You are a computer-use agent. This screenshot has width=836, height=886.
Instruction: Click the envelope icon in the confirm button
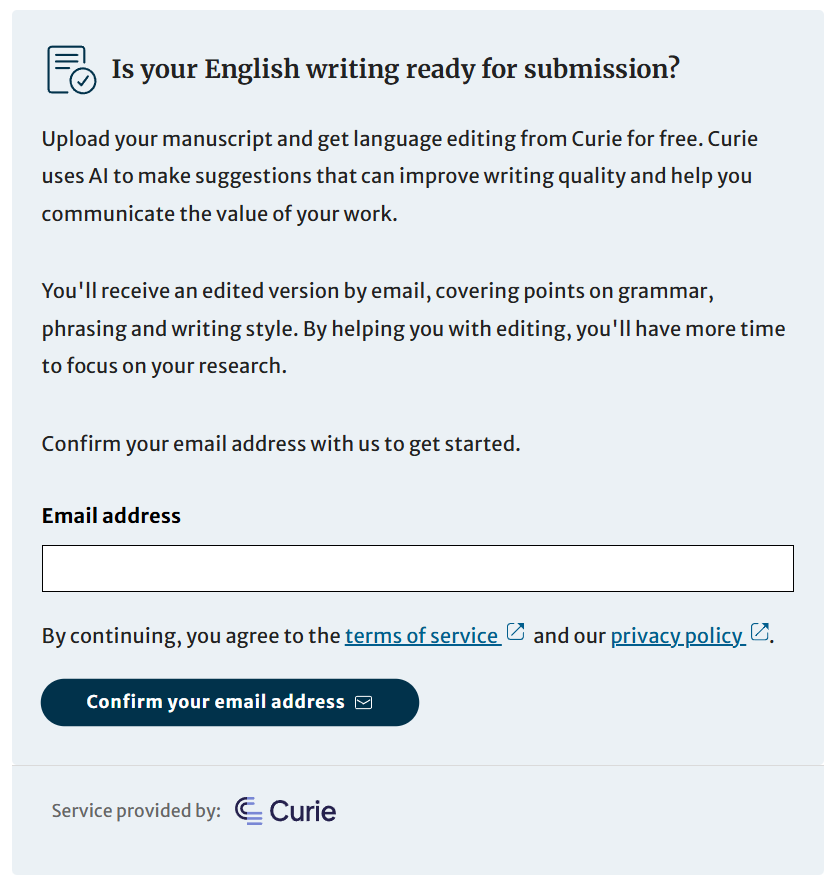pos(363,702)
